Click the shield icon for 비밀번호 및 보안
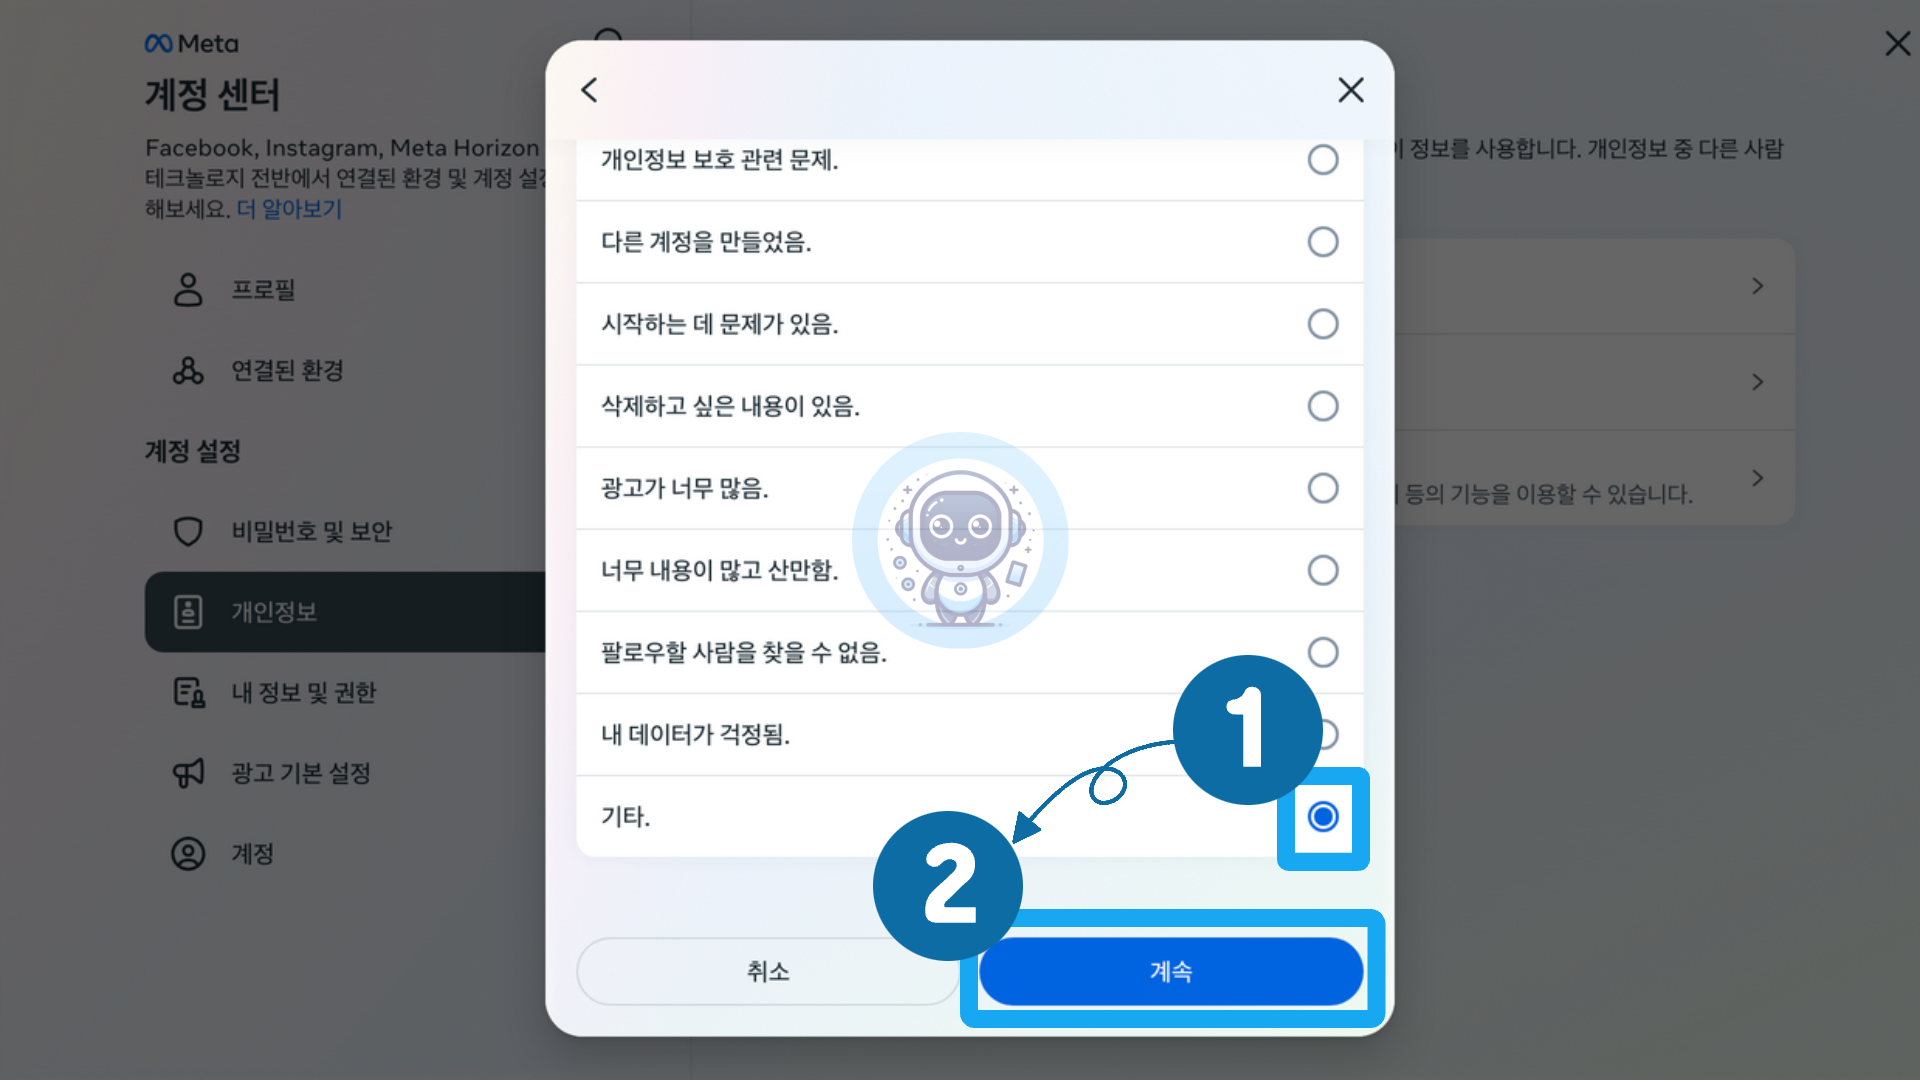The height and width of the screenshot is (1080, 1920). click(x=188, y=531)
